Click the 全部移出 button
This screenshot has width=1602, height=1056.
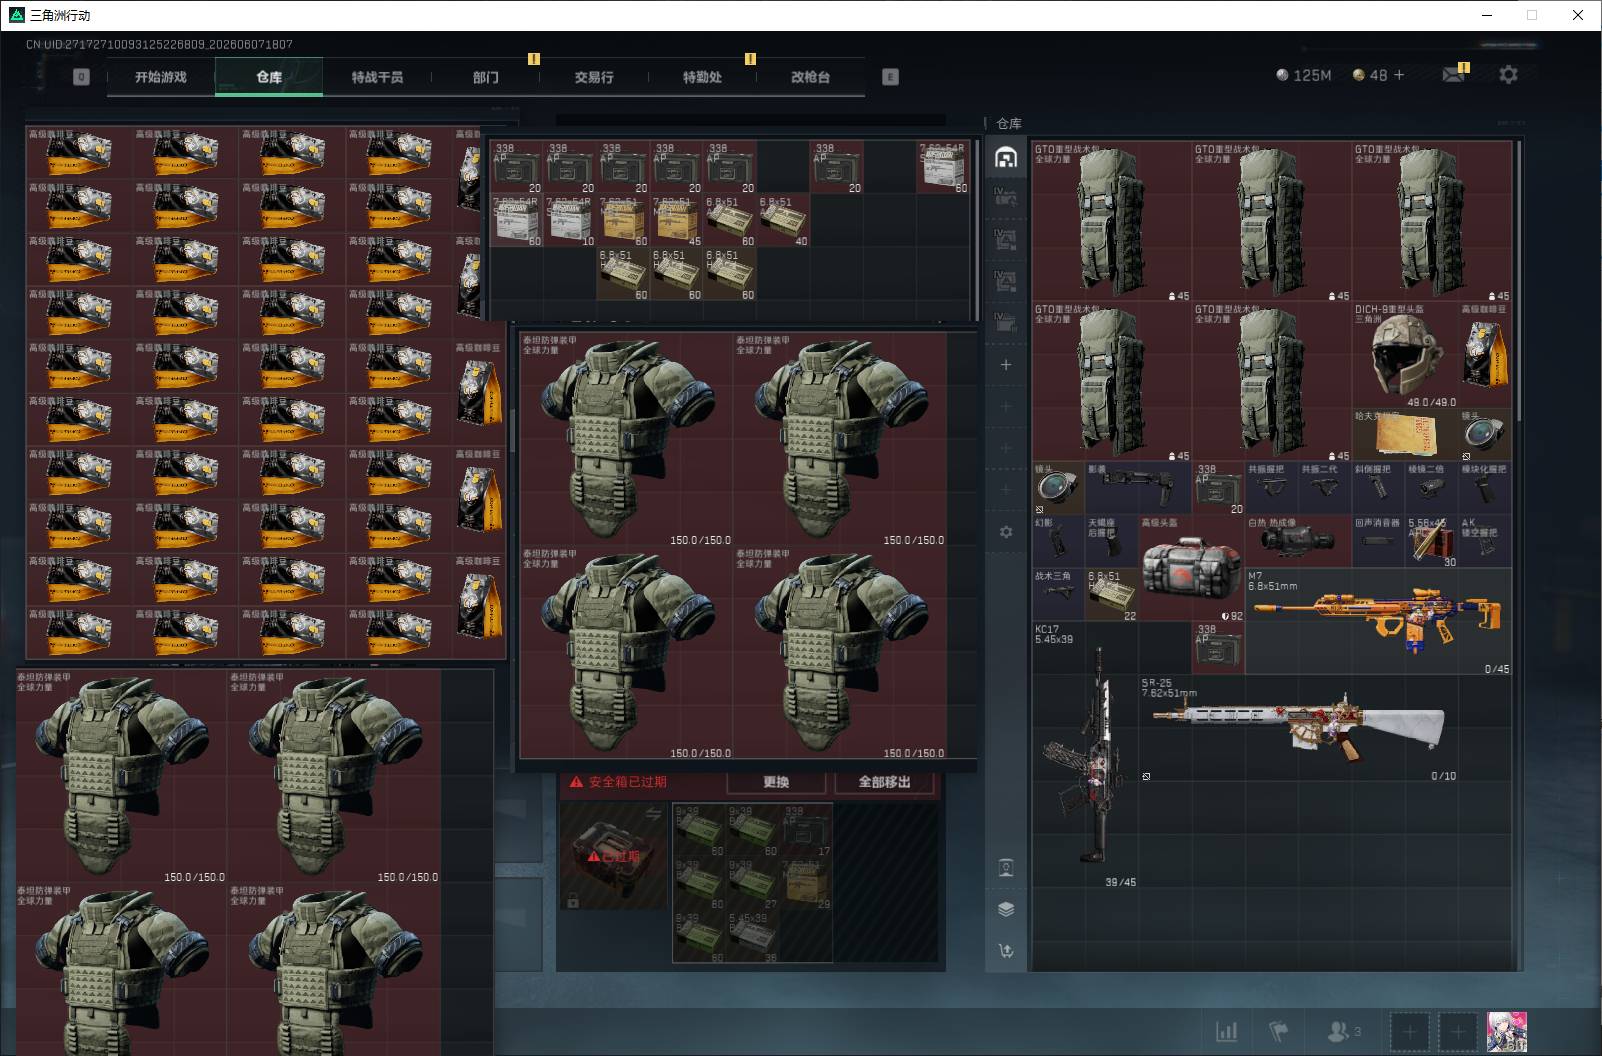click(885, 782)
